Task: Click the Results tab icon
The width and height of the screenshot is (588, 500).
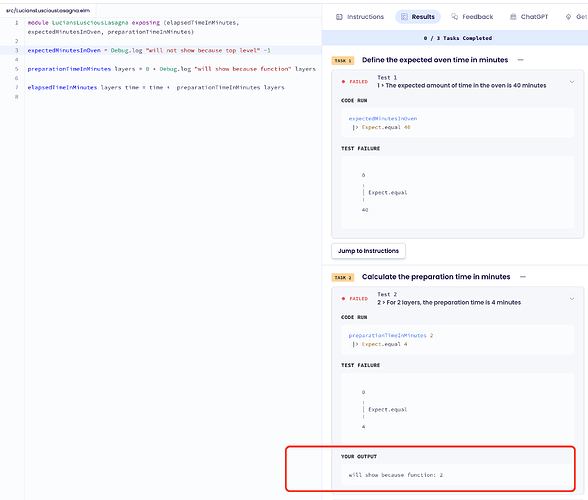Action: click(404, 17)
